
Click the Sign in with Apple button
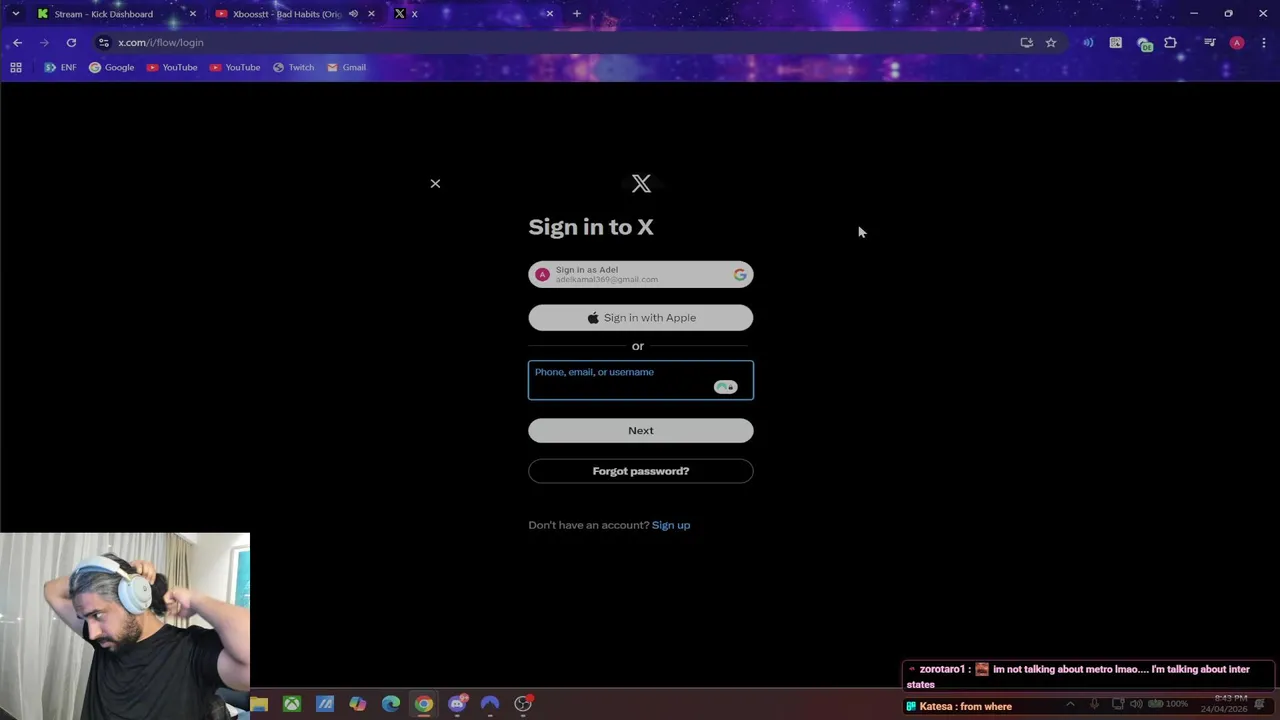[641, 318]
